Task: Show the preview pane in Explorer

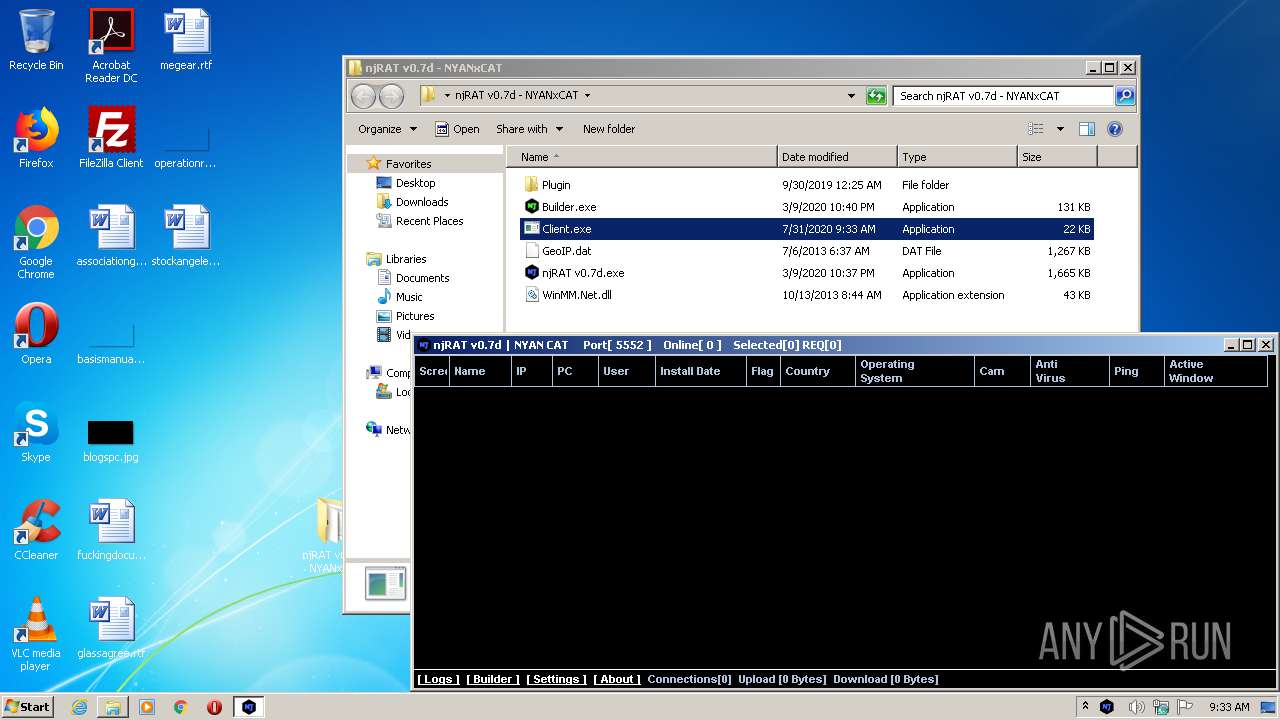Action: 1087,129
